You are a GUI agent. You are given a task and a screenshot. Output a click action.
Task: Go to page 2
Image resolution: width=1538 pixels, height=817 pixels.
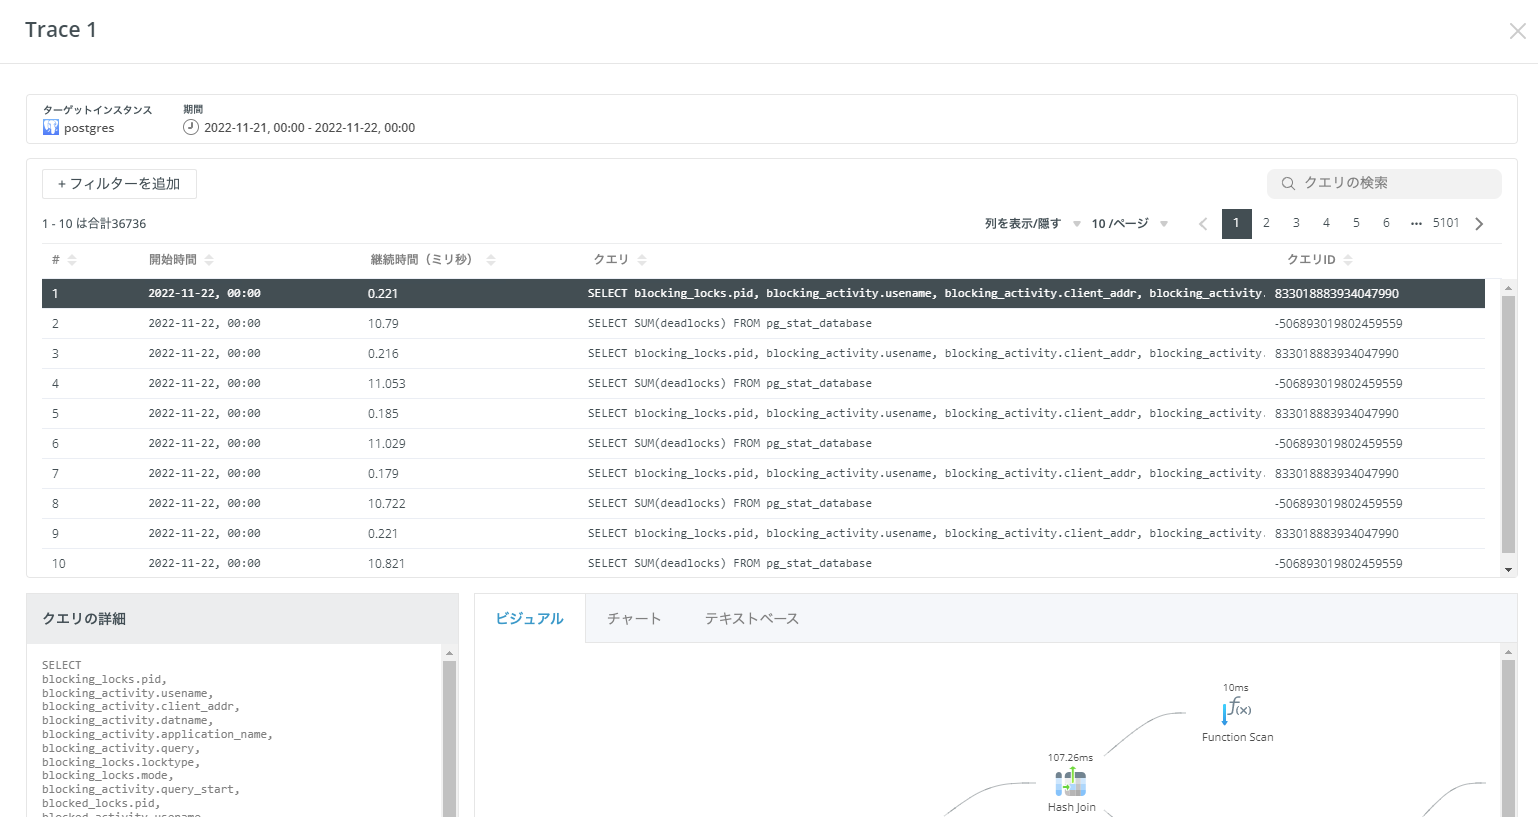click(1266, 223)
